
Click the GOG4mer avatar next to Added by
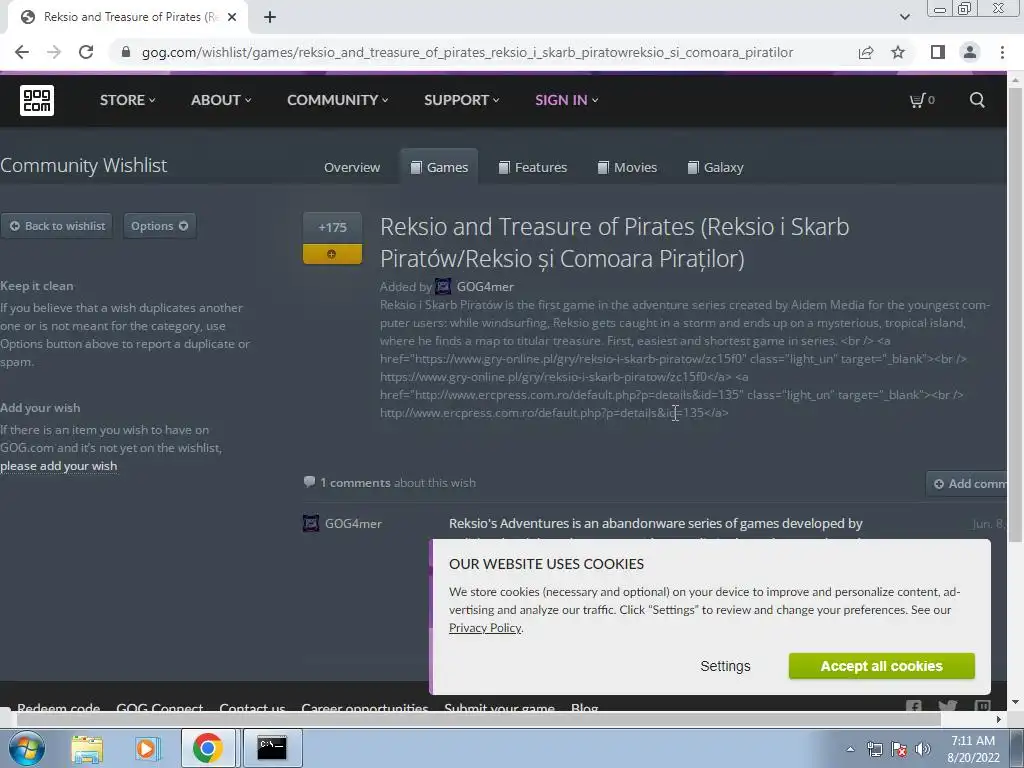(443, 286)
